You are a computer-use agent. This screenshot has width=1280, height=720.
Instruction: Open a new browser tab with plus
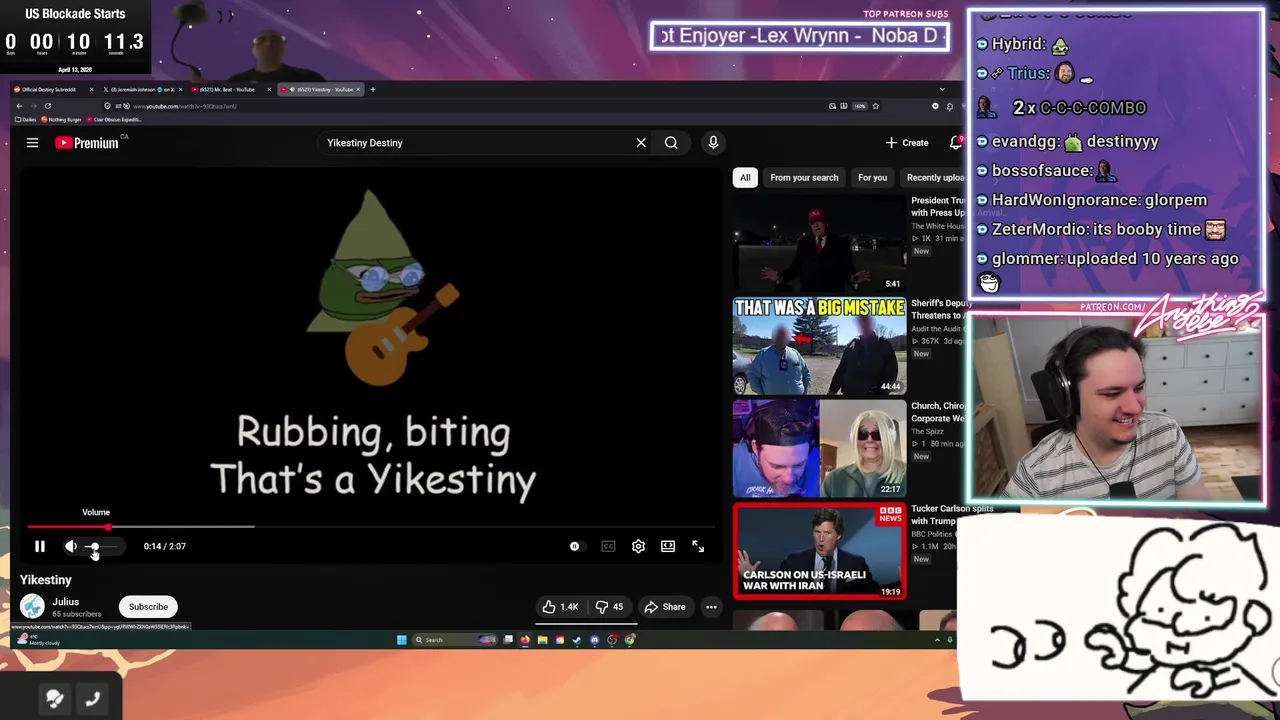tap(373, 89)
